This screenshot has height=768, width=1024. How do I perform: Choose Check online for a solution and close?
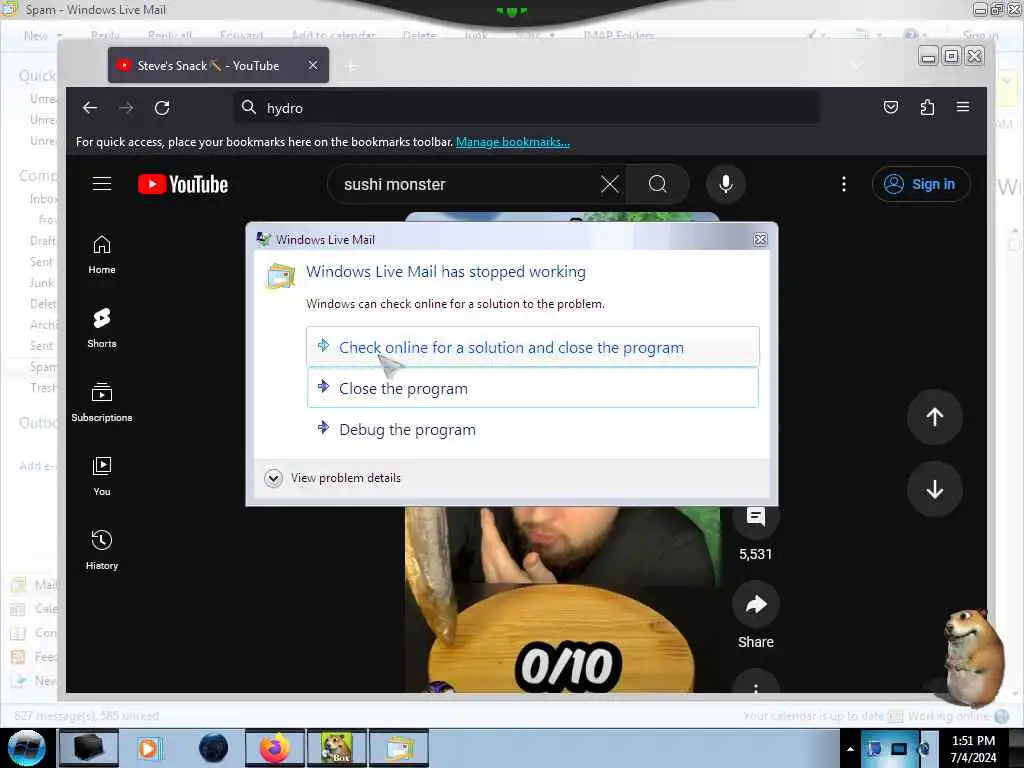[532, 347]
